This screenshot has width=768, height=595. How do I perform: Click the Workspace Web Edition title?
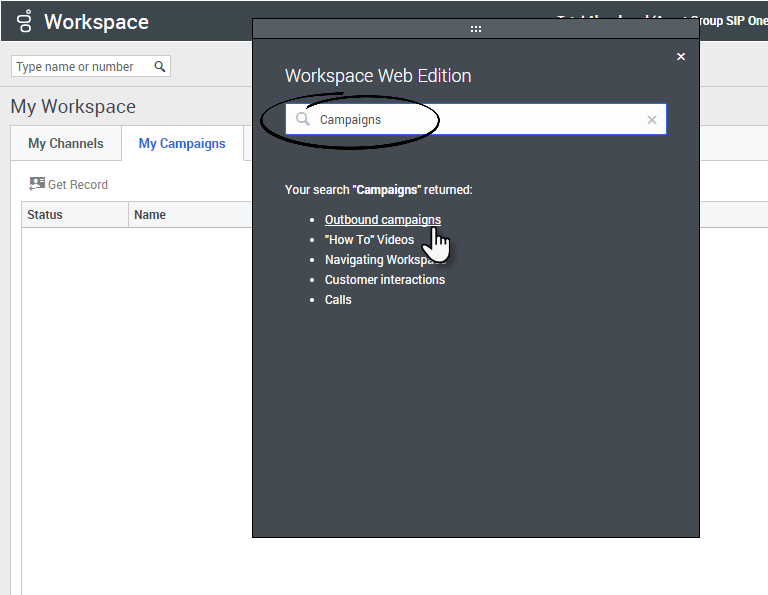[378, 76]
